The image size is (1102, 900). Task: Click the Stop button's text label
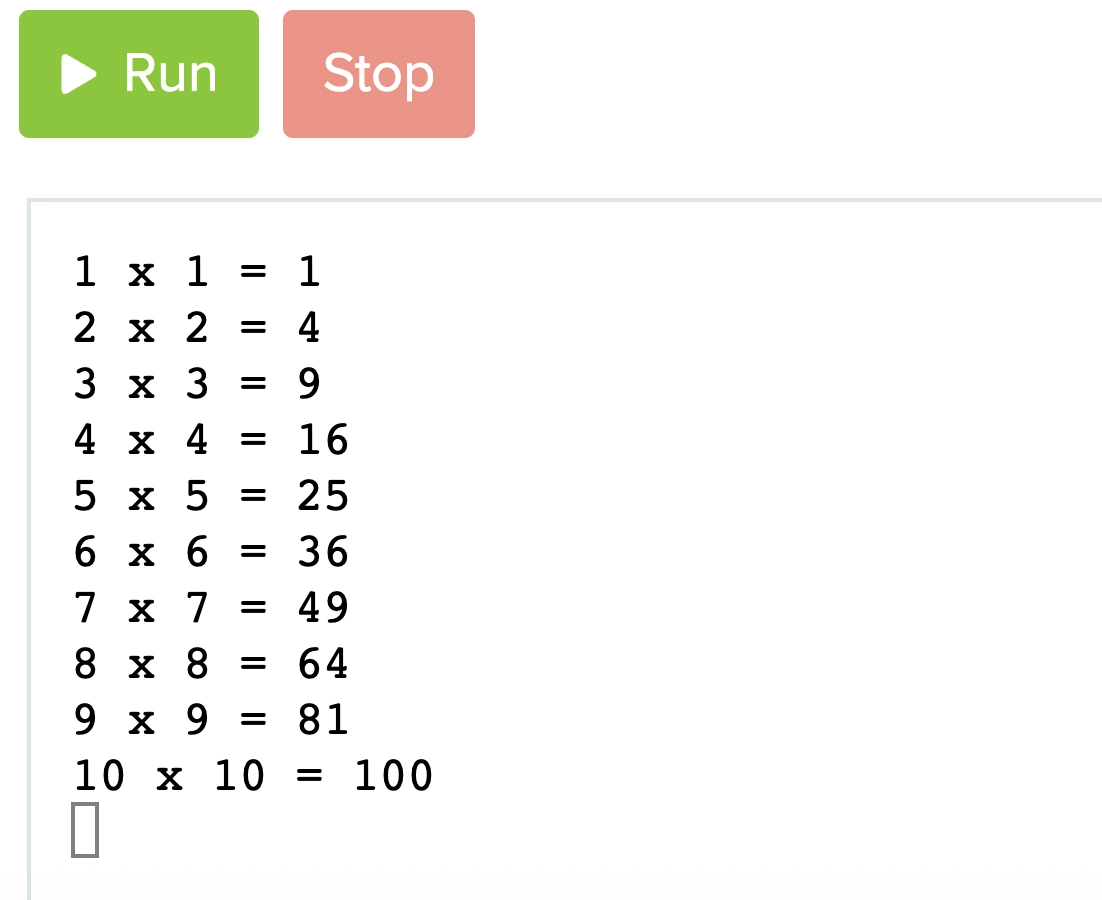(377, 72)
